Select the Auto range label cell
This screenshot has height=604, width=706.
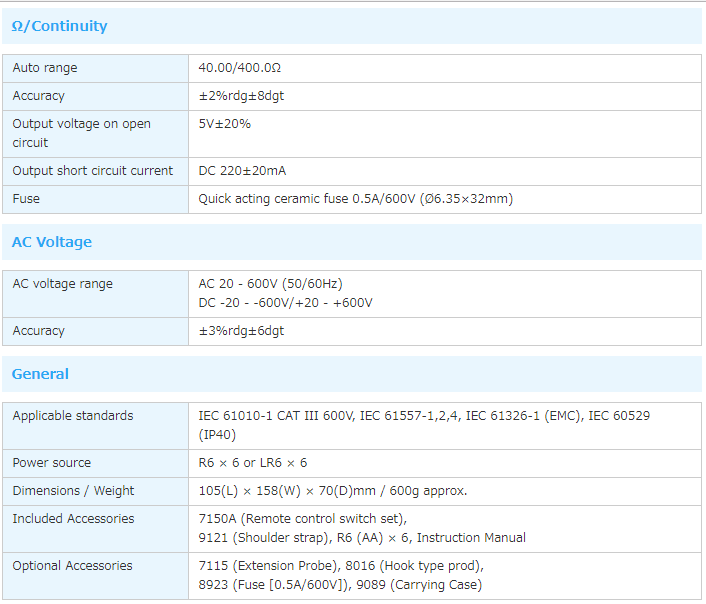[45, 68]
